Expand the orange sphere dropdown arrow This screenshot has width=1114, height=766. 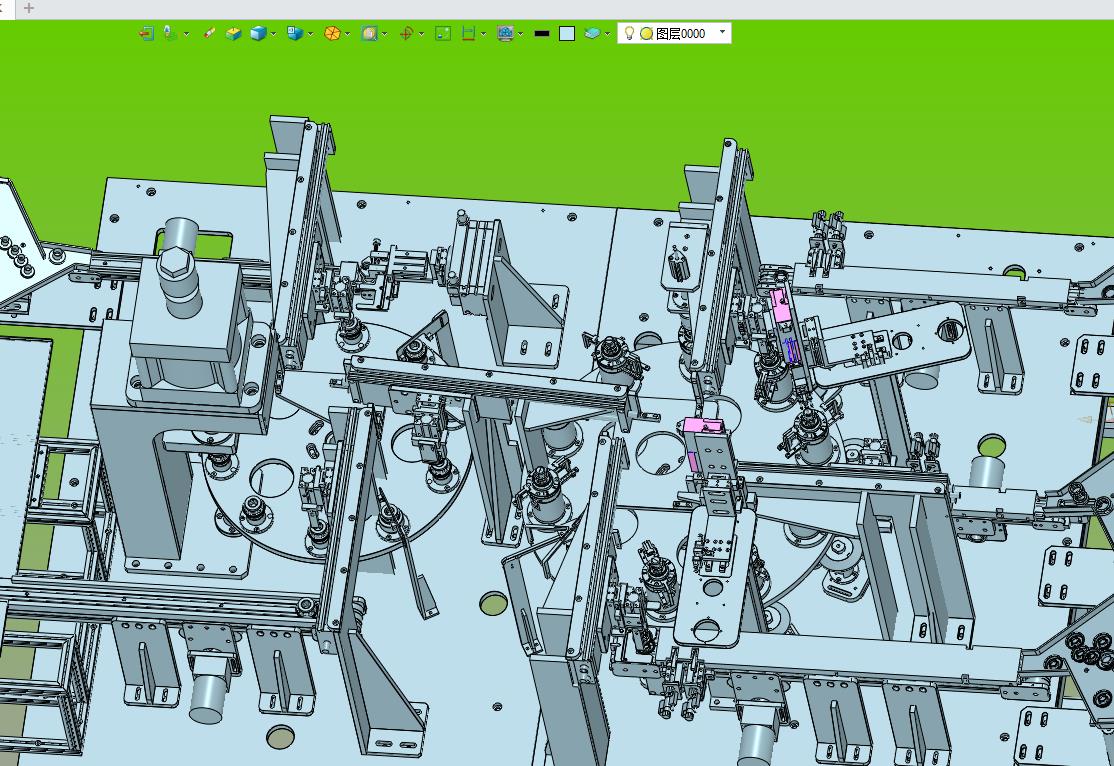[x=347, y=33]
